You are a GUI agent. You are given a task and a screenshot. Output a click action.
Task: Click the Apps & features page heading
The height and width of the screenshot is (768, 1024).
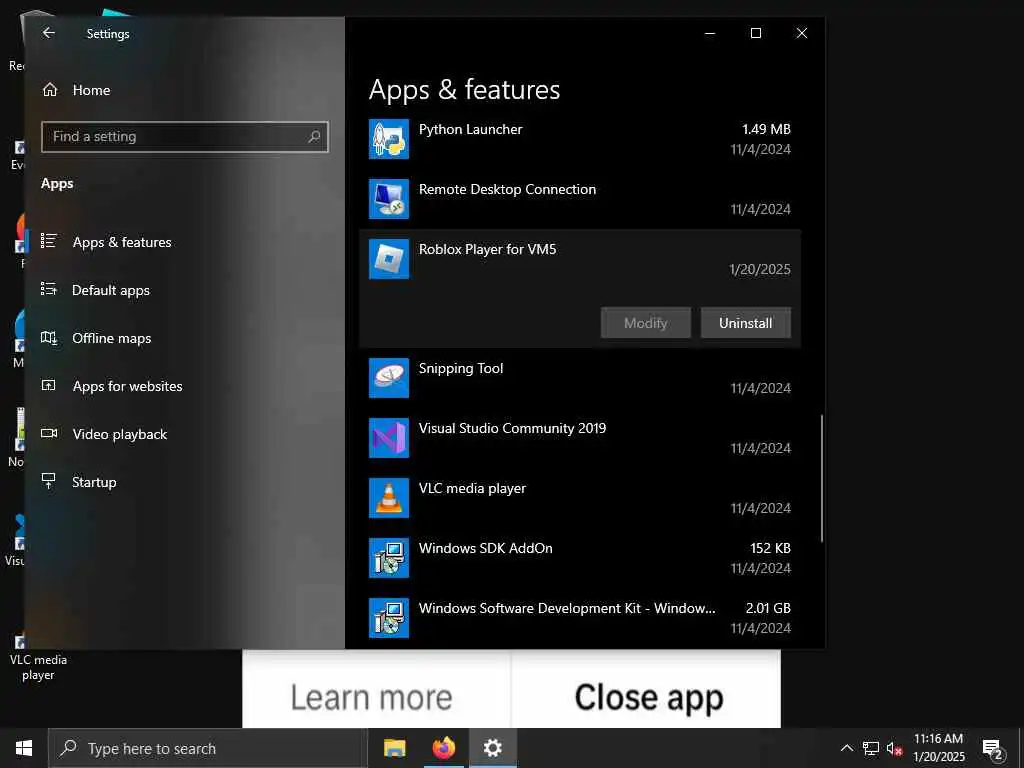[464, 89]
